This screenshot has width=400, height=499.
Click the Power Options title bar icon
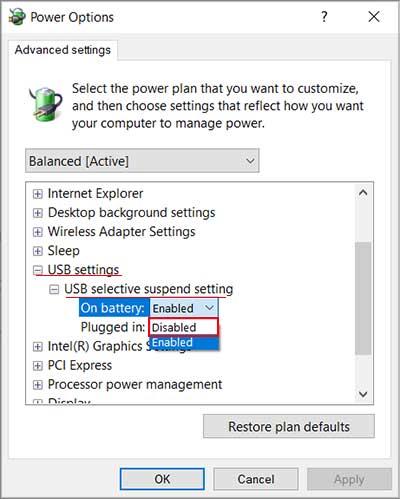[17, 17]
